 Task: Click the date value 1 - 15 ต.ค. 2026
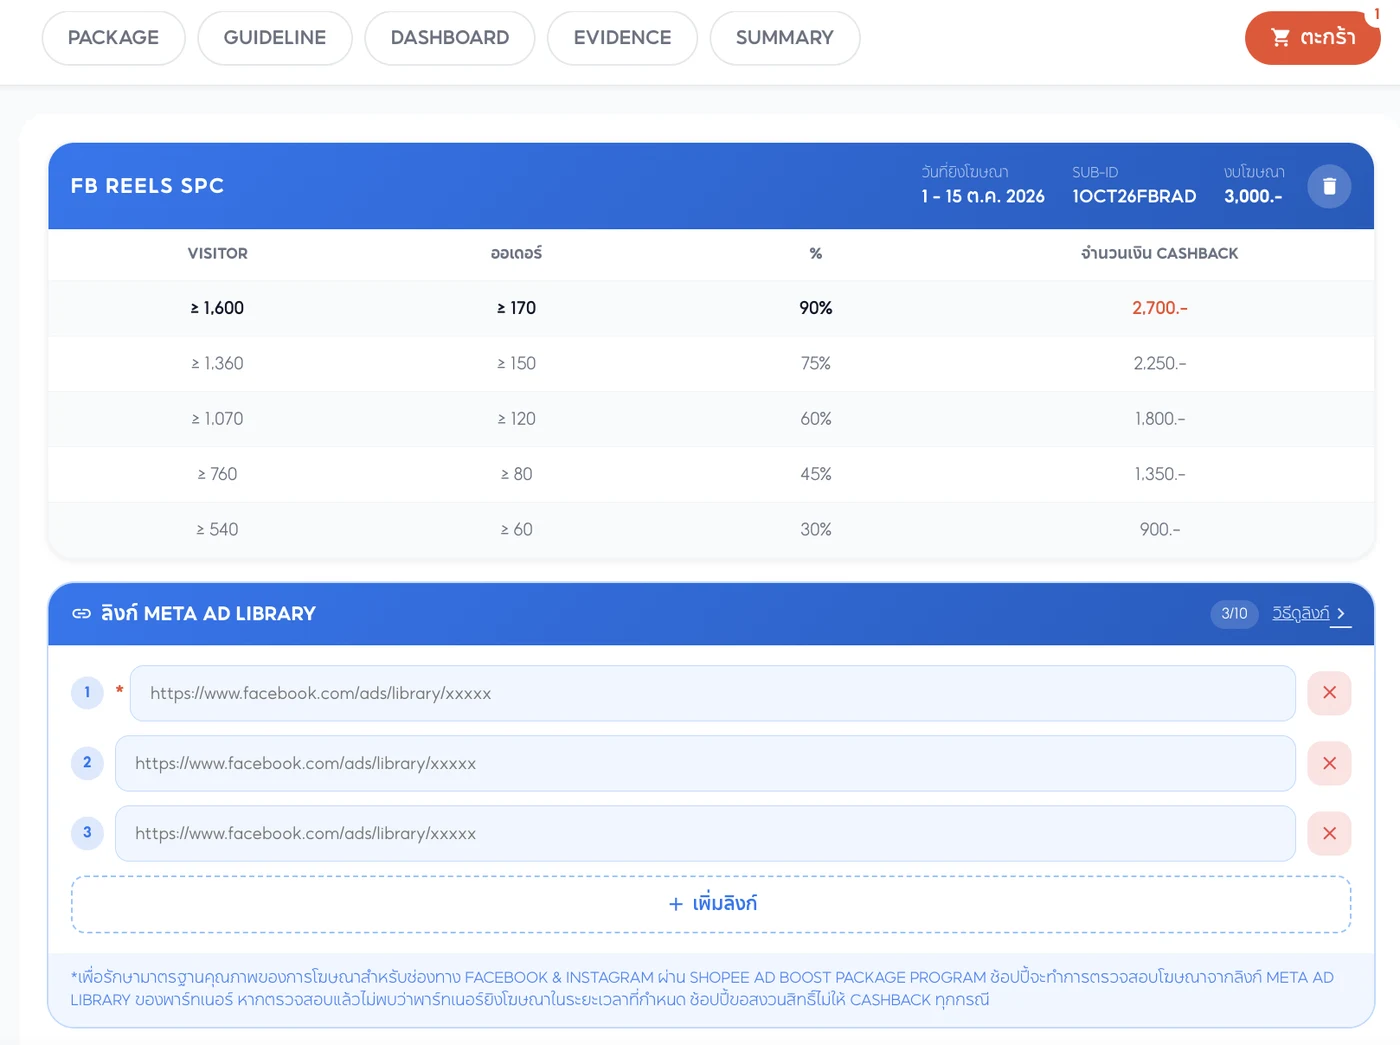983,196
